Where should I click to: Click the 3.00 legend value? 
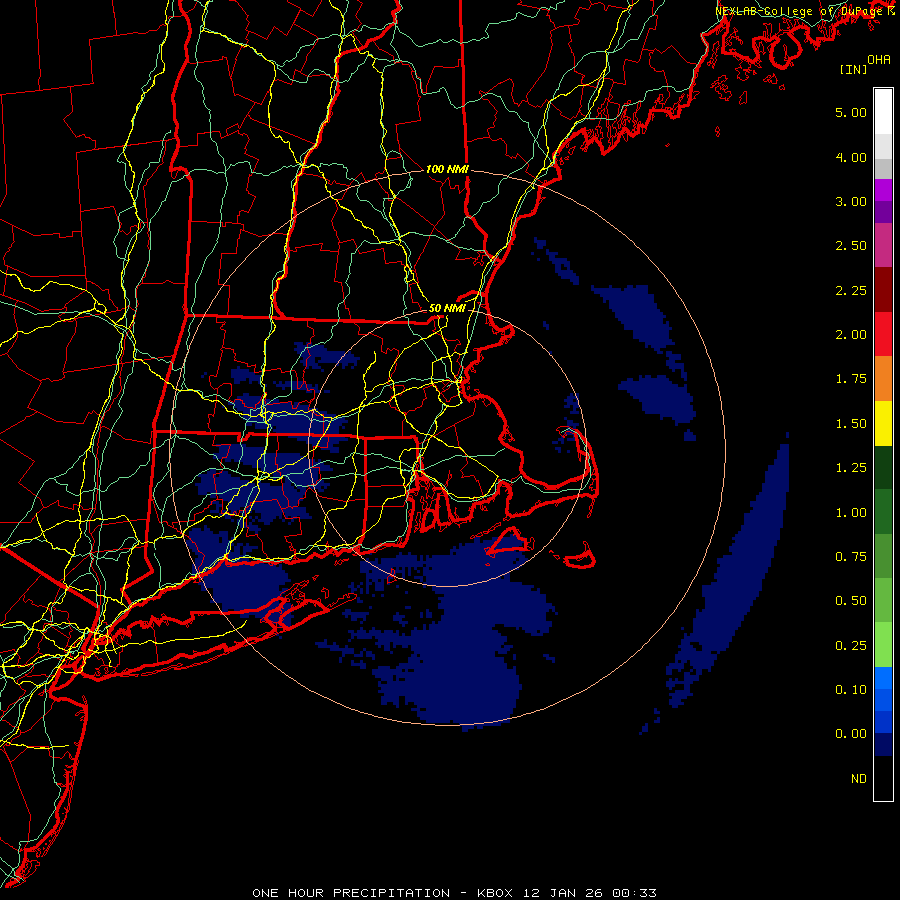pos(851,201)
